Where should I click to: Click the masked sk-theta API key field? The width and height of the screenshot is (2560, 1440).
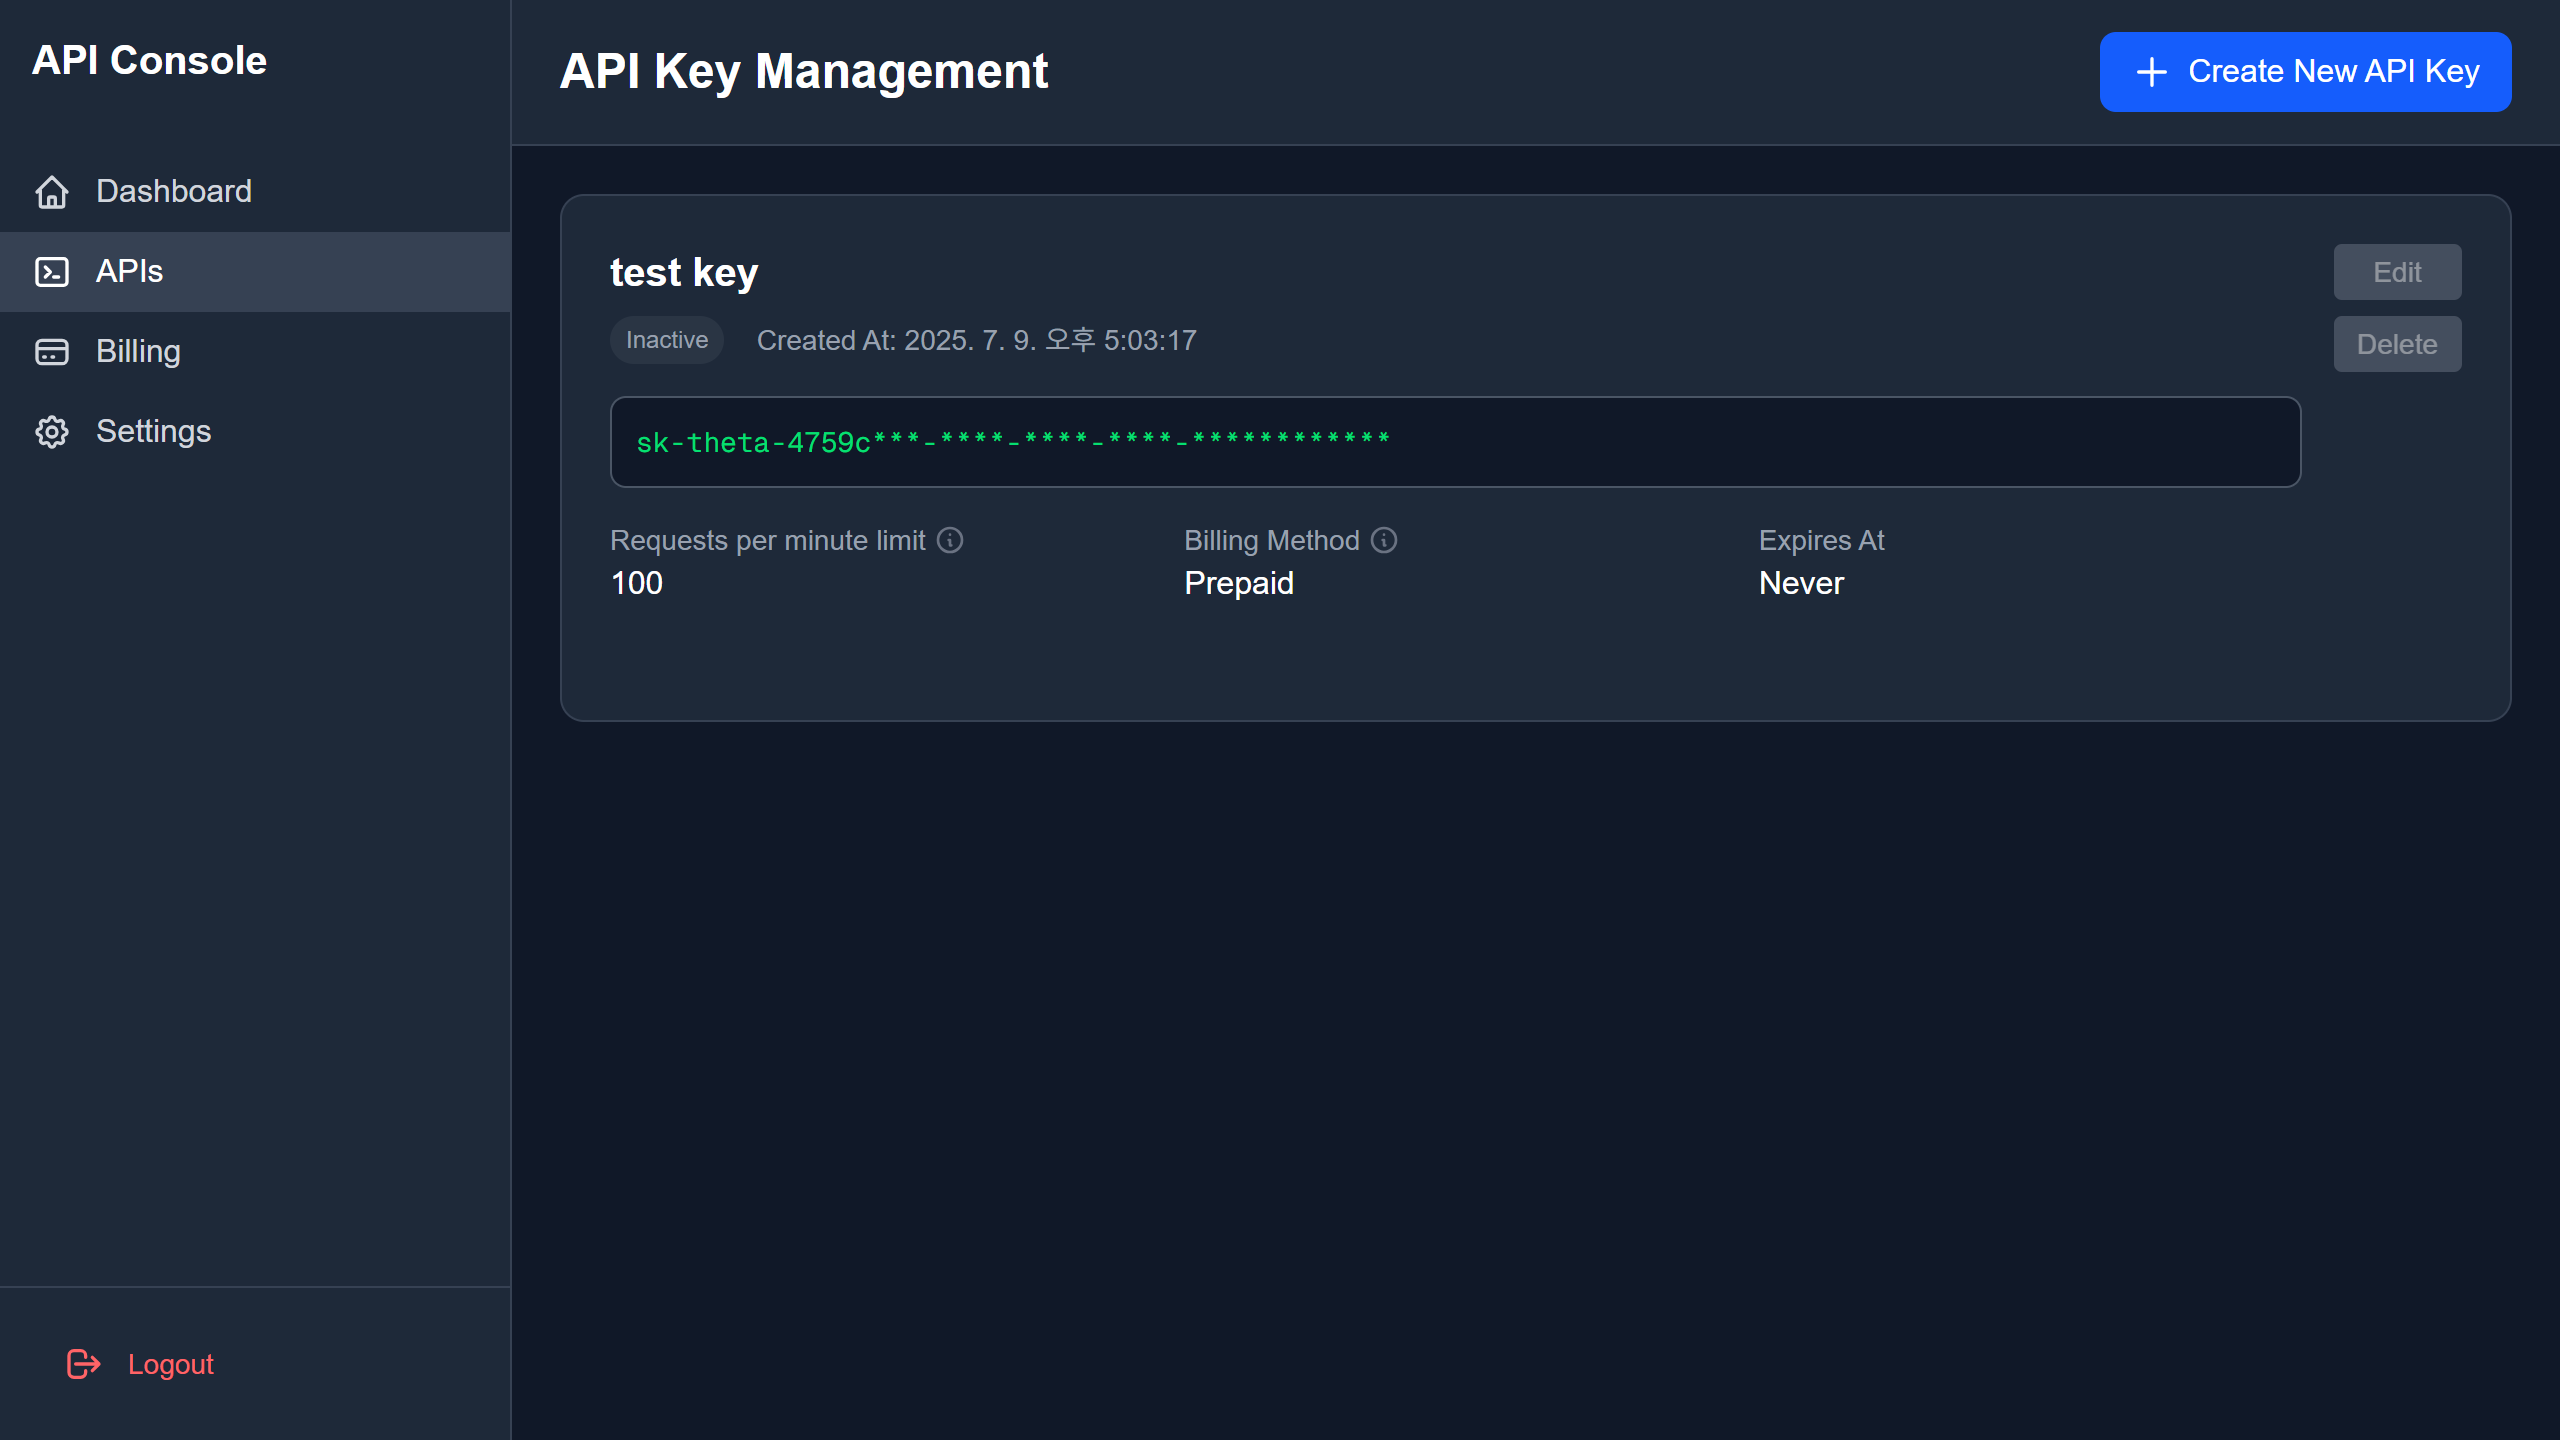click(x=1455, y=442)
